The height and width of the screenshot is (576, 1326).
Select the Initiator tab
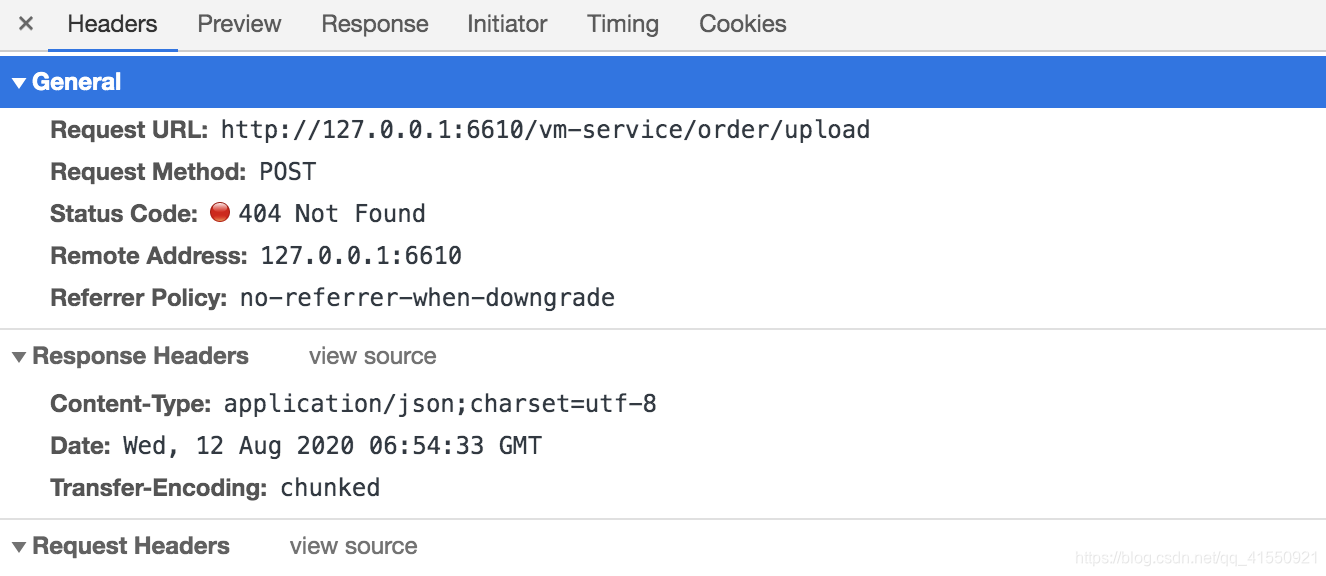(507, 24)
